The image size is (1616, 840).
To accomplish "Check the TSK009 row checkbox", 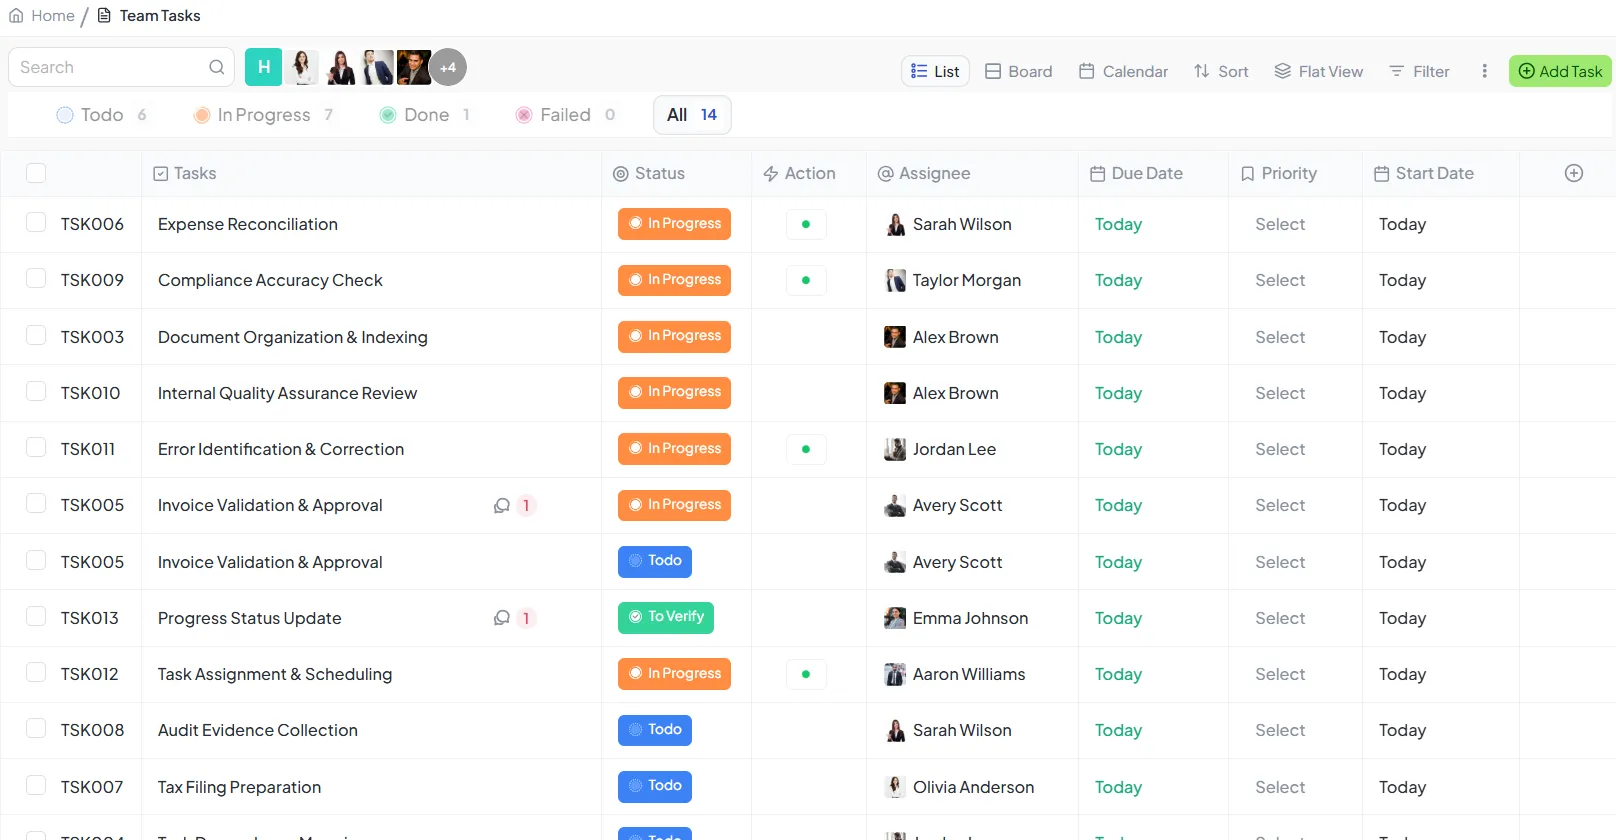I will pyautogui.click(x=36, y=278).
